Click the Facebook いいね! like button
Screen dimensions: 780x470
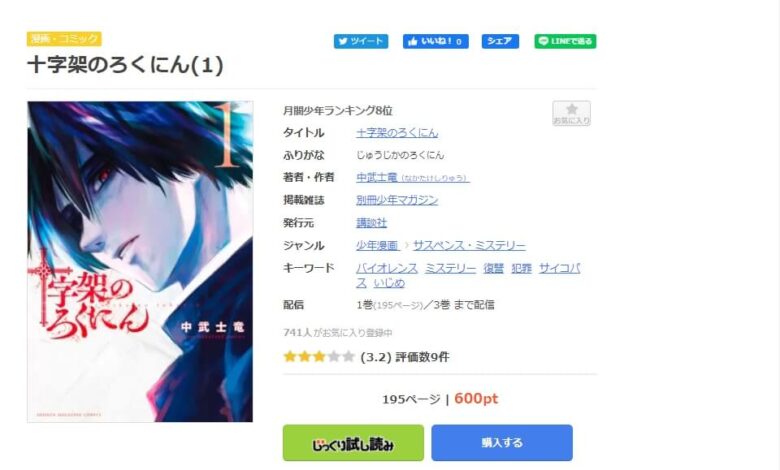pyautogui.click(x=435, y=41)
